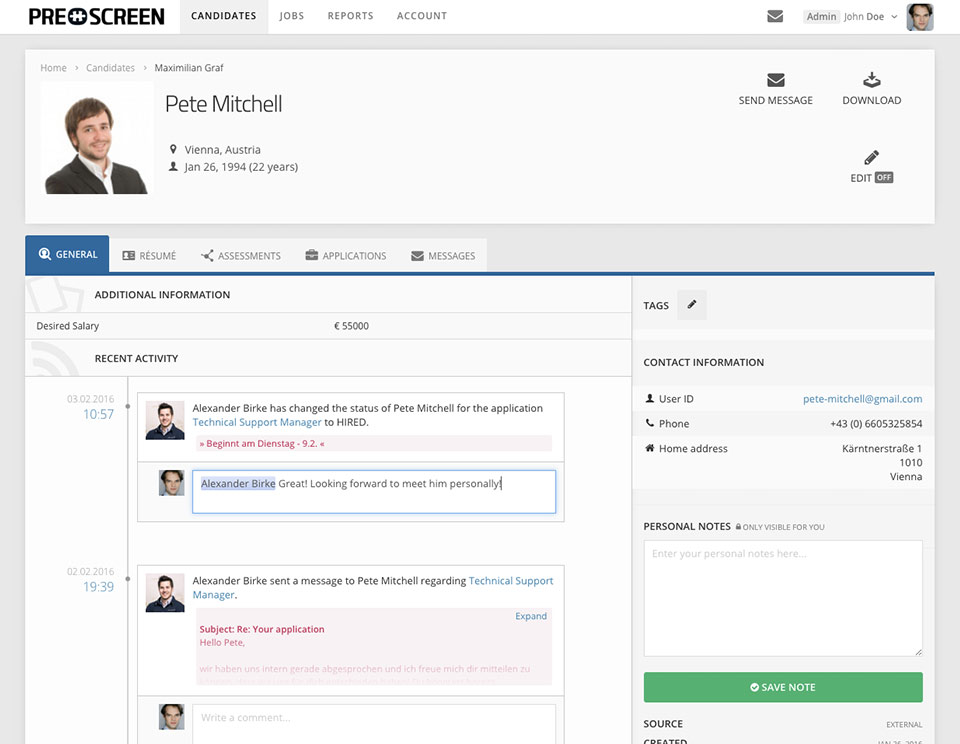Click the Edit pencil icon

(x=871, y=157)
